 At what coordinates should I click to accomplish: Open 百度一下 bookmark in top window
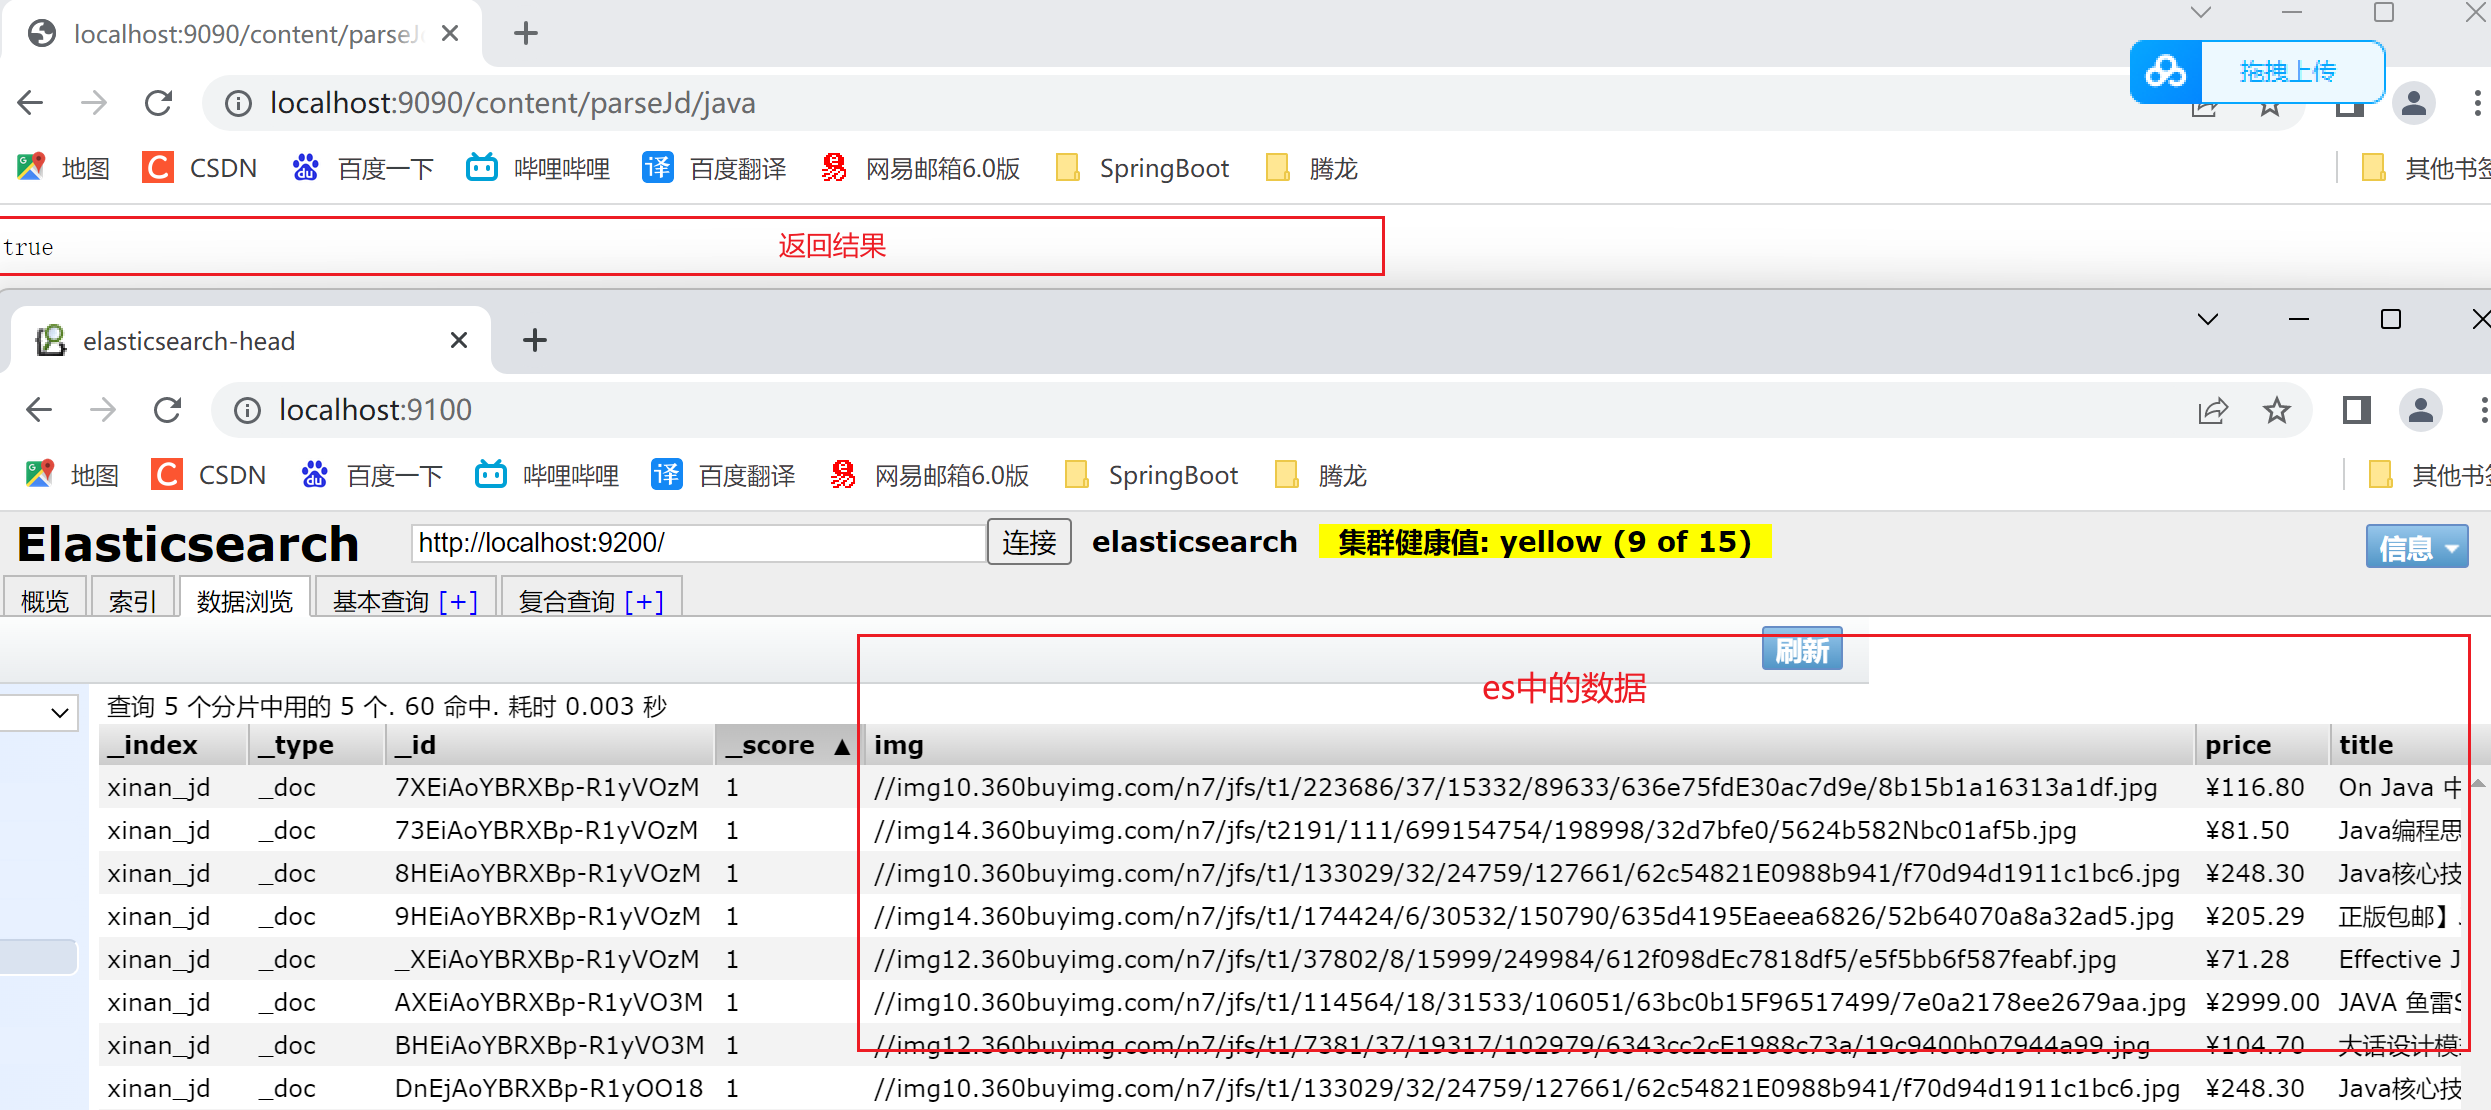pyautogui.click(x=363, y=168)
